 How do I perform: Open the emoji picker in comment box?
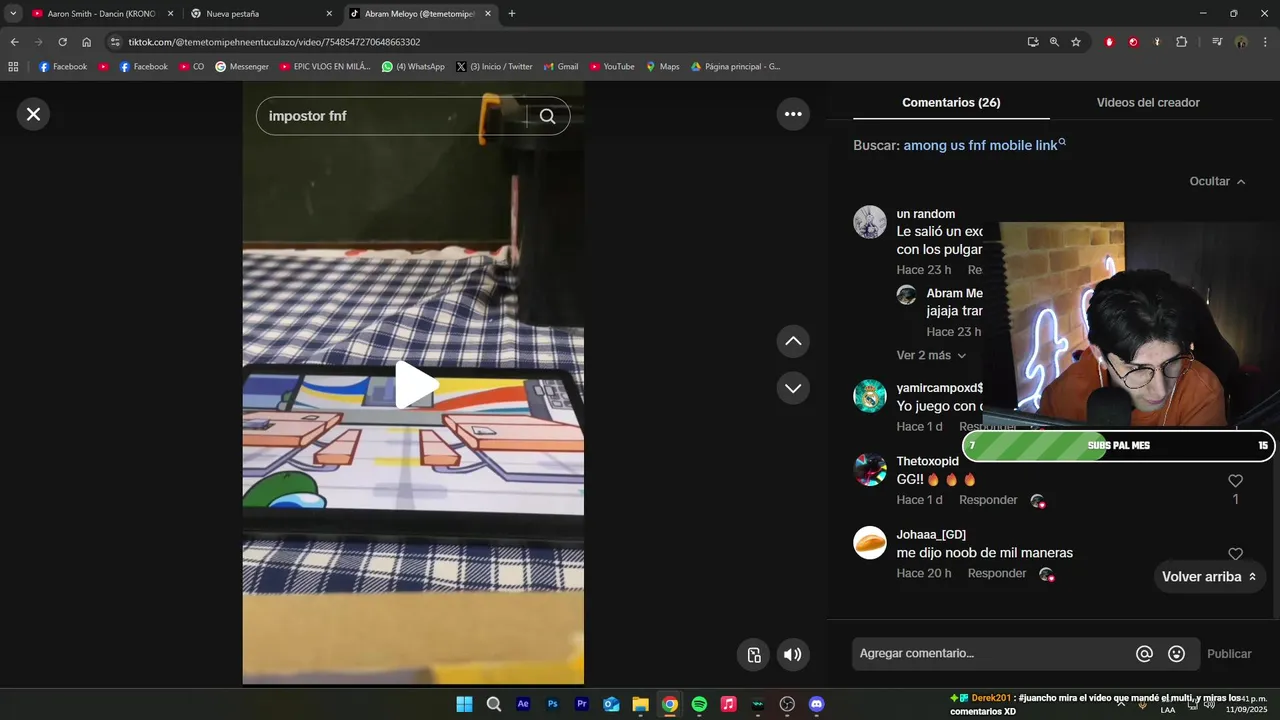(1177, 654)
